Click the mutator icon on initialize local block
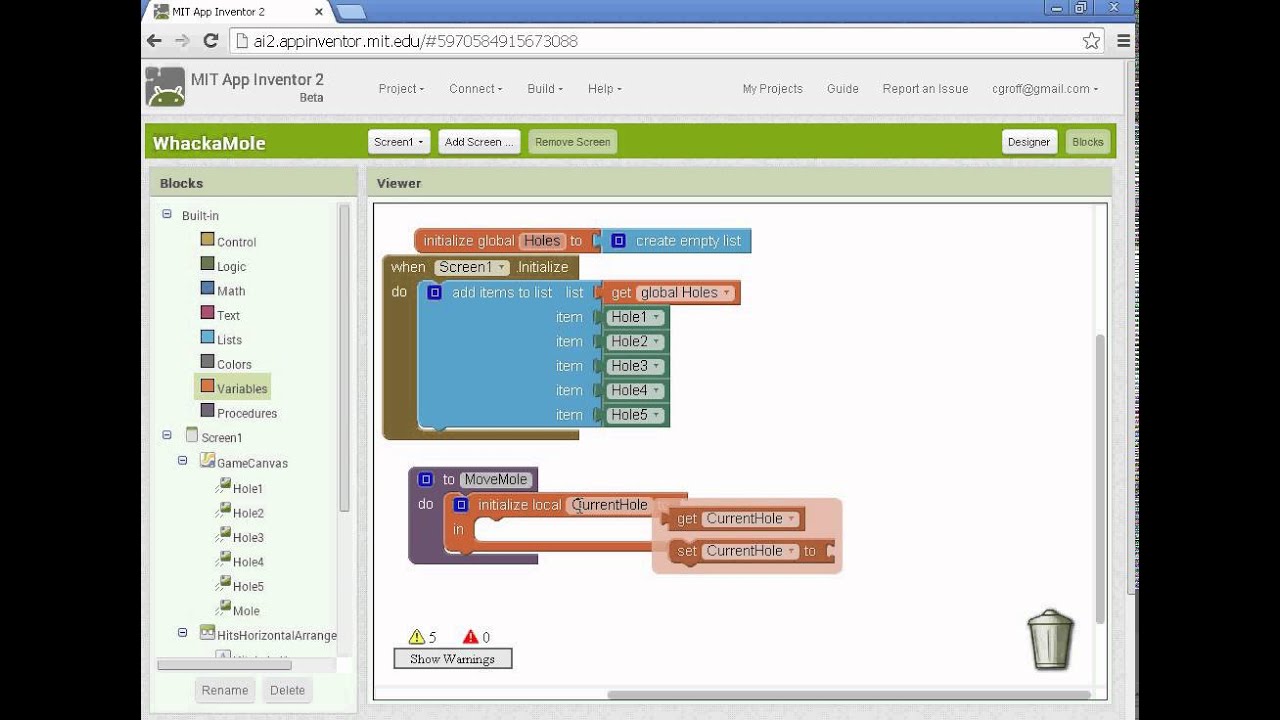The height and width of the screenshot is (720, 1280). pos(461,505)
